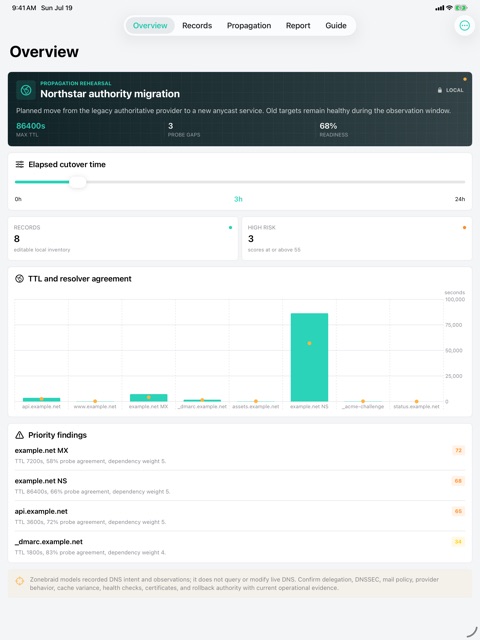Image resolution: width=480 pixels, height=640 pixels.
Task: Switch to the Records tab
Action: (x=197, y=26)
